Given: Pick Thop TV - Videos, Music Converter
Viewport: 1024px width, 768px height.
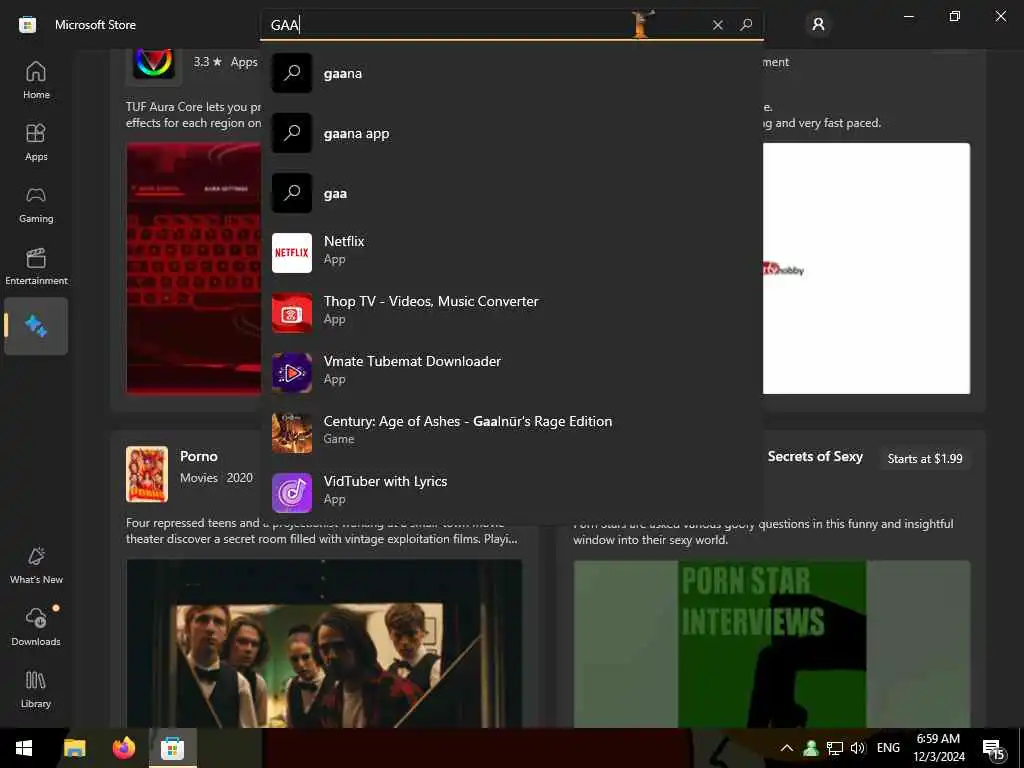Looking at the screenshot, I should [431, 301].
